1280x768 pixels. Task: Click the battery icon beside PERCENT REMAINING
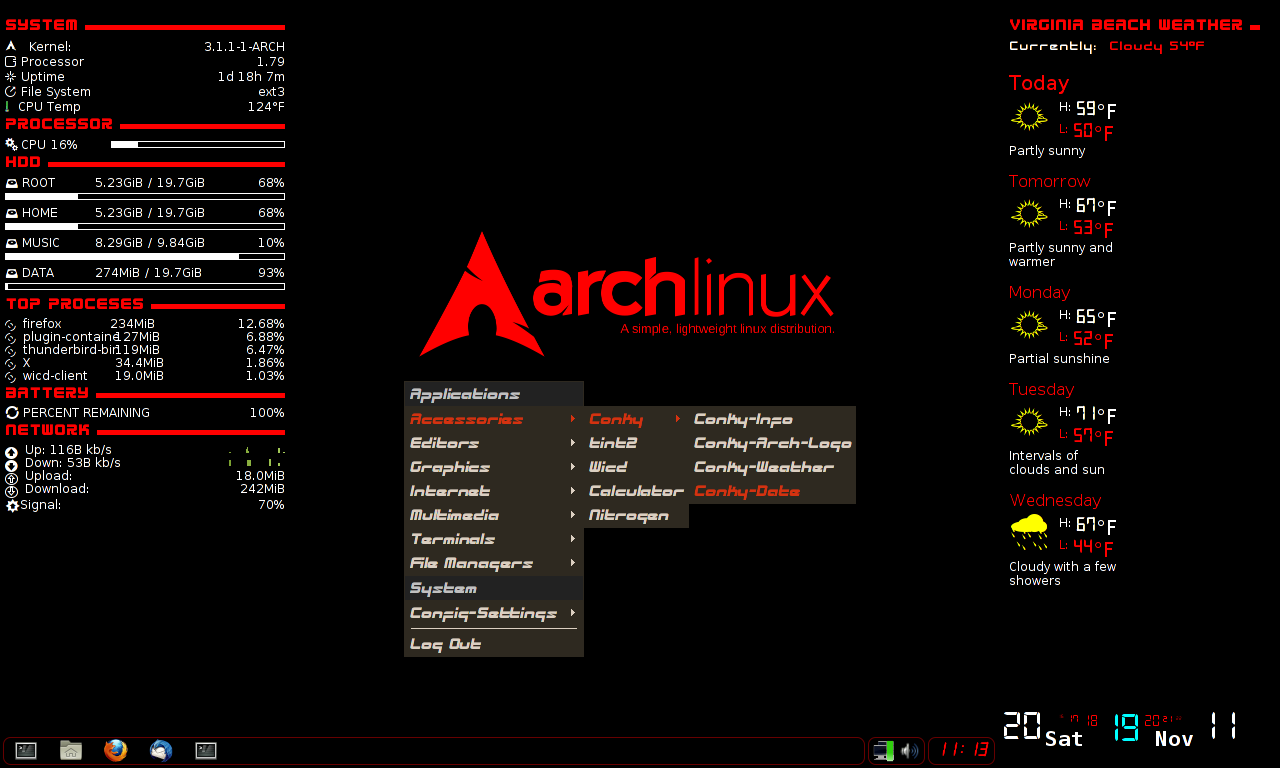click(12, 412)
